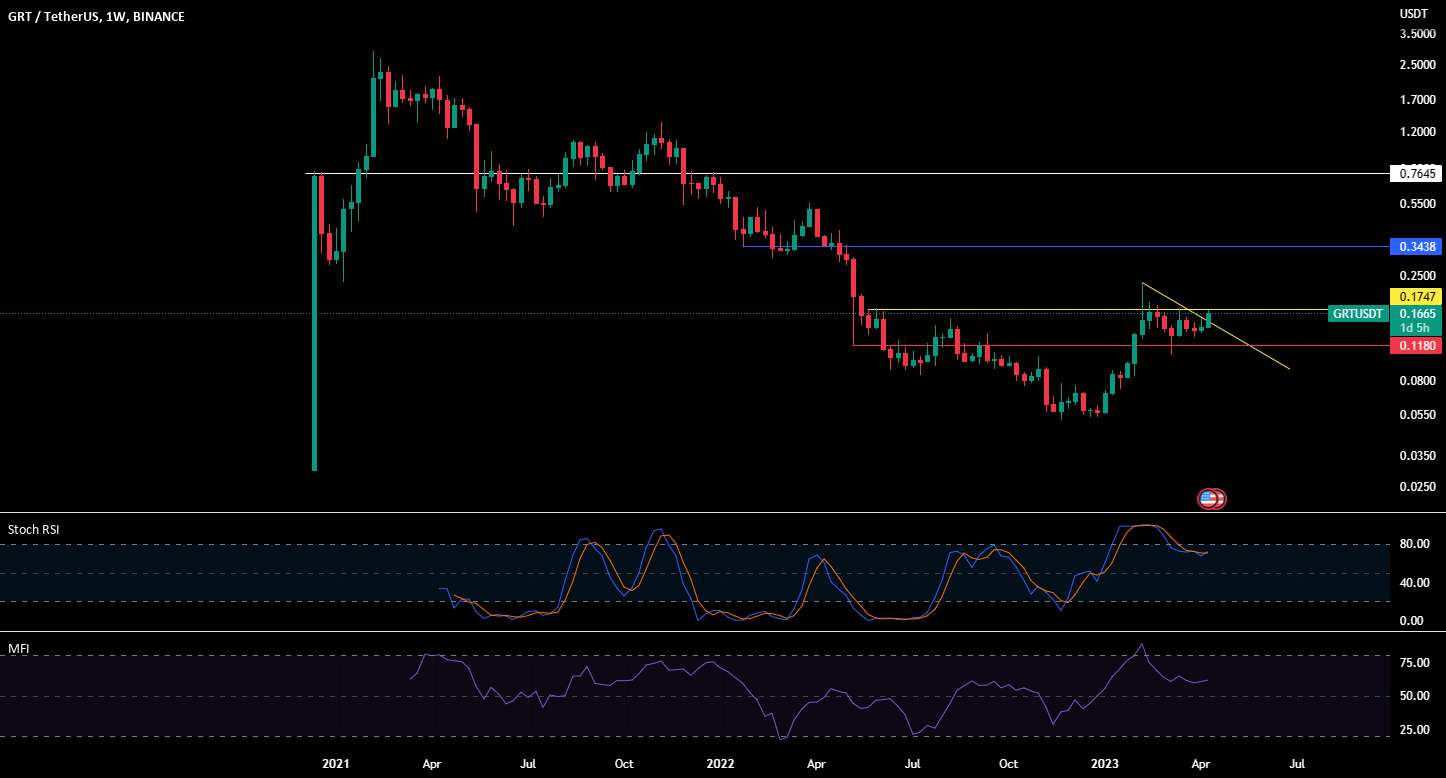Viewport: 1446px width, 778px height.
Task: Click the 2023 label on time axis
Action: point(1105,764)
